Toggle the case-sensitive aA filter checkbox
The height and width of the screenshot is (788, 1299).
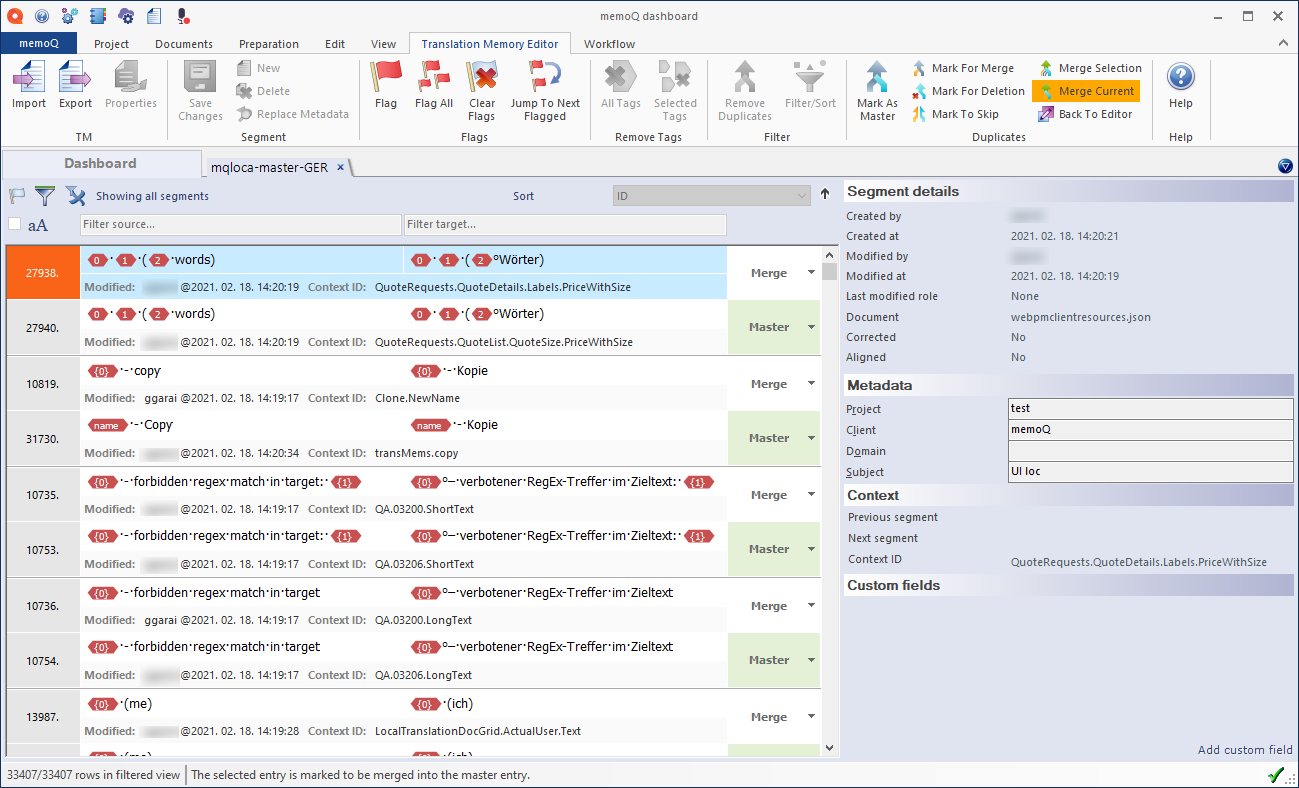(15, 224)
